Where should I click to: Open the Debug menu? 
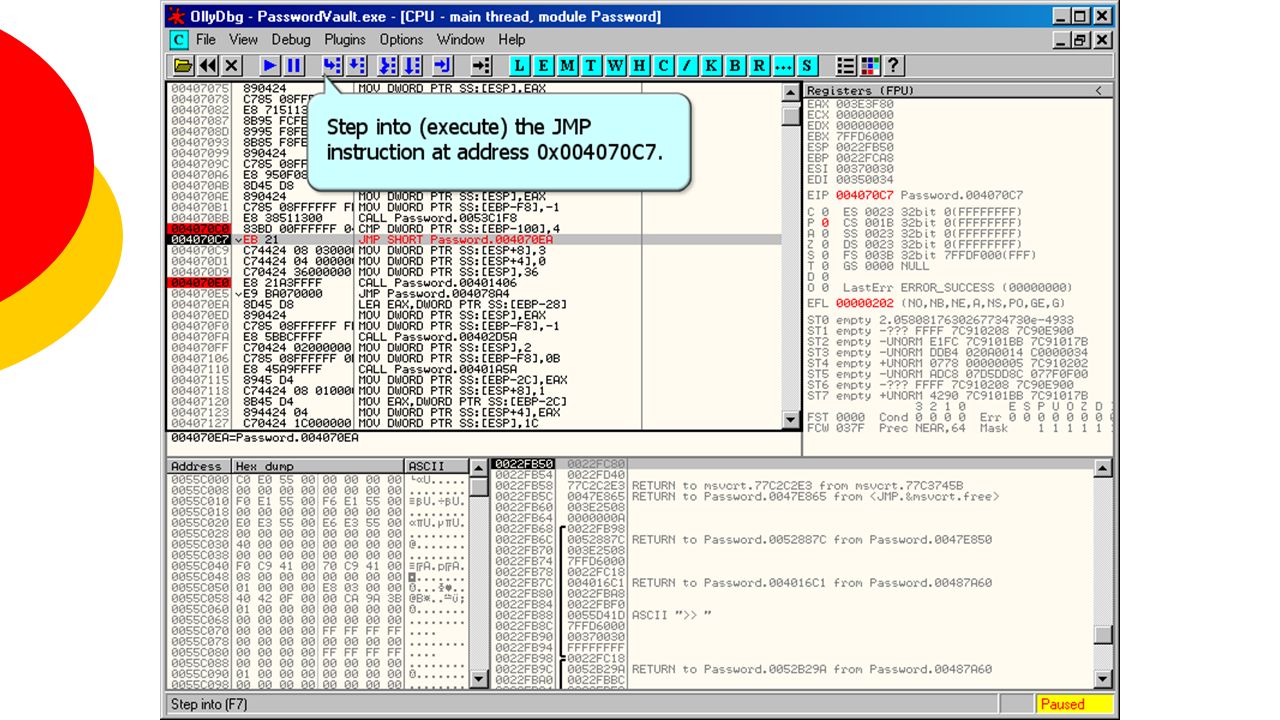pyautogui.click(x=291, y=40)
